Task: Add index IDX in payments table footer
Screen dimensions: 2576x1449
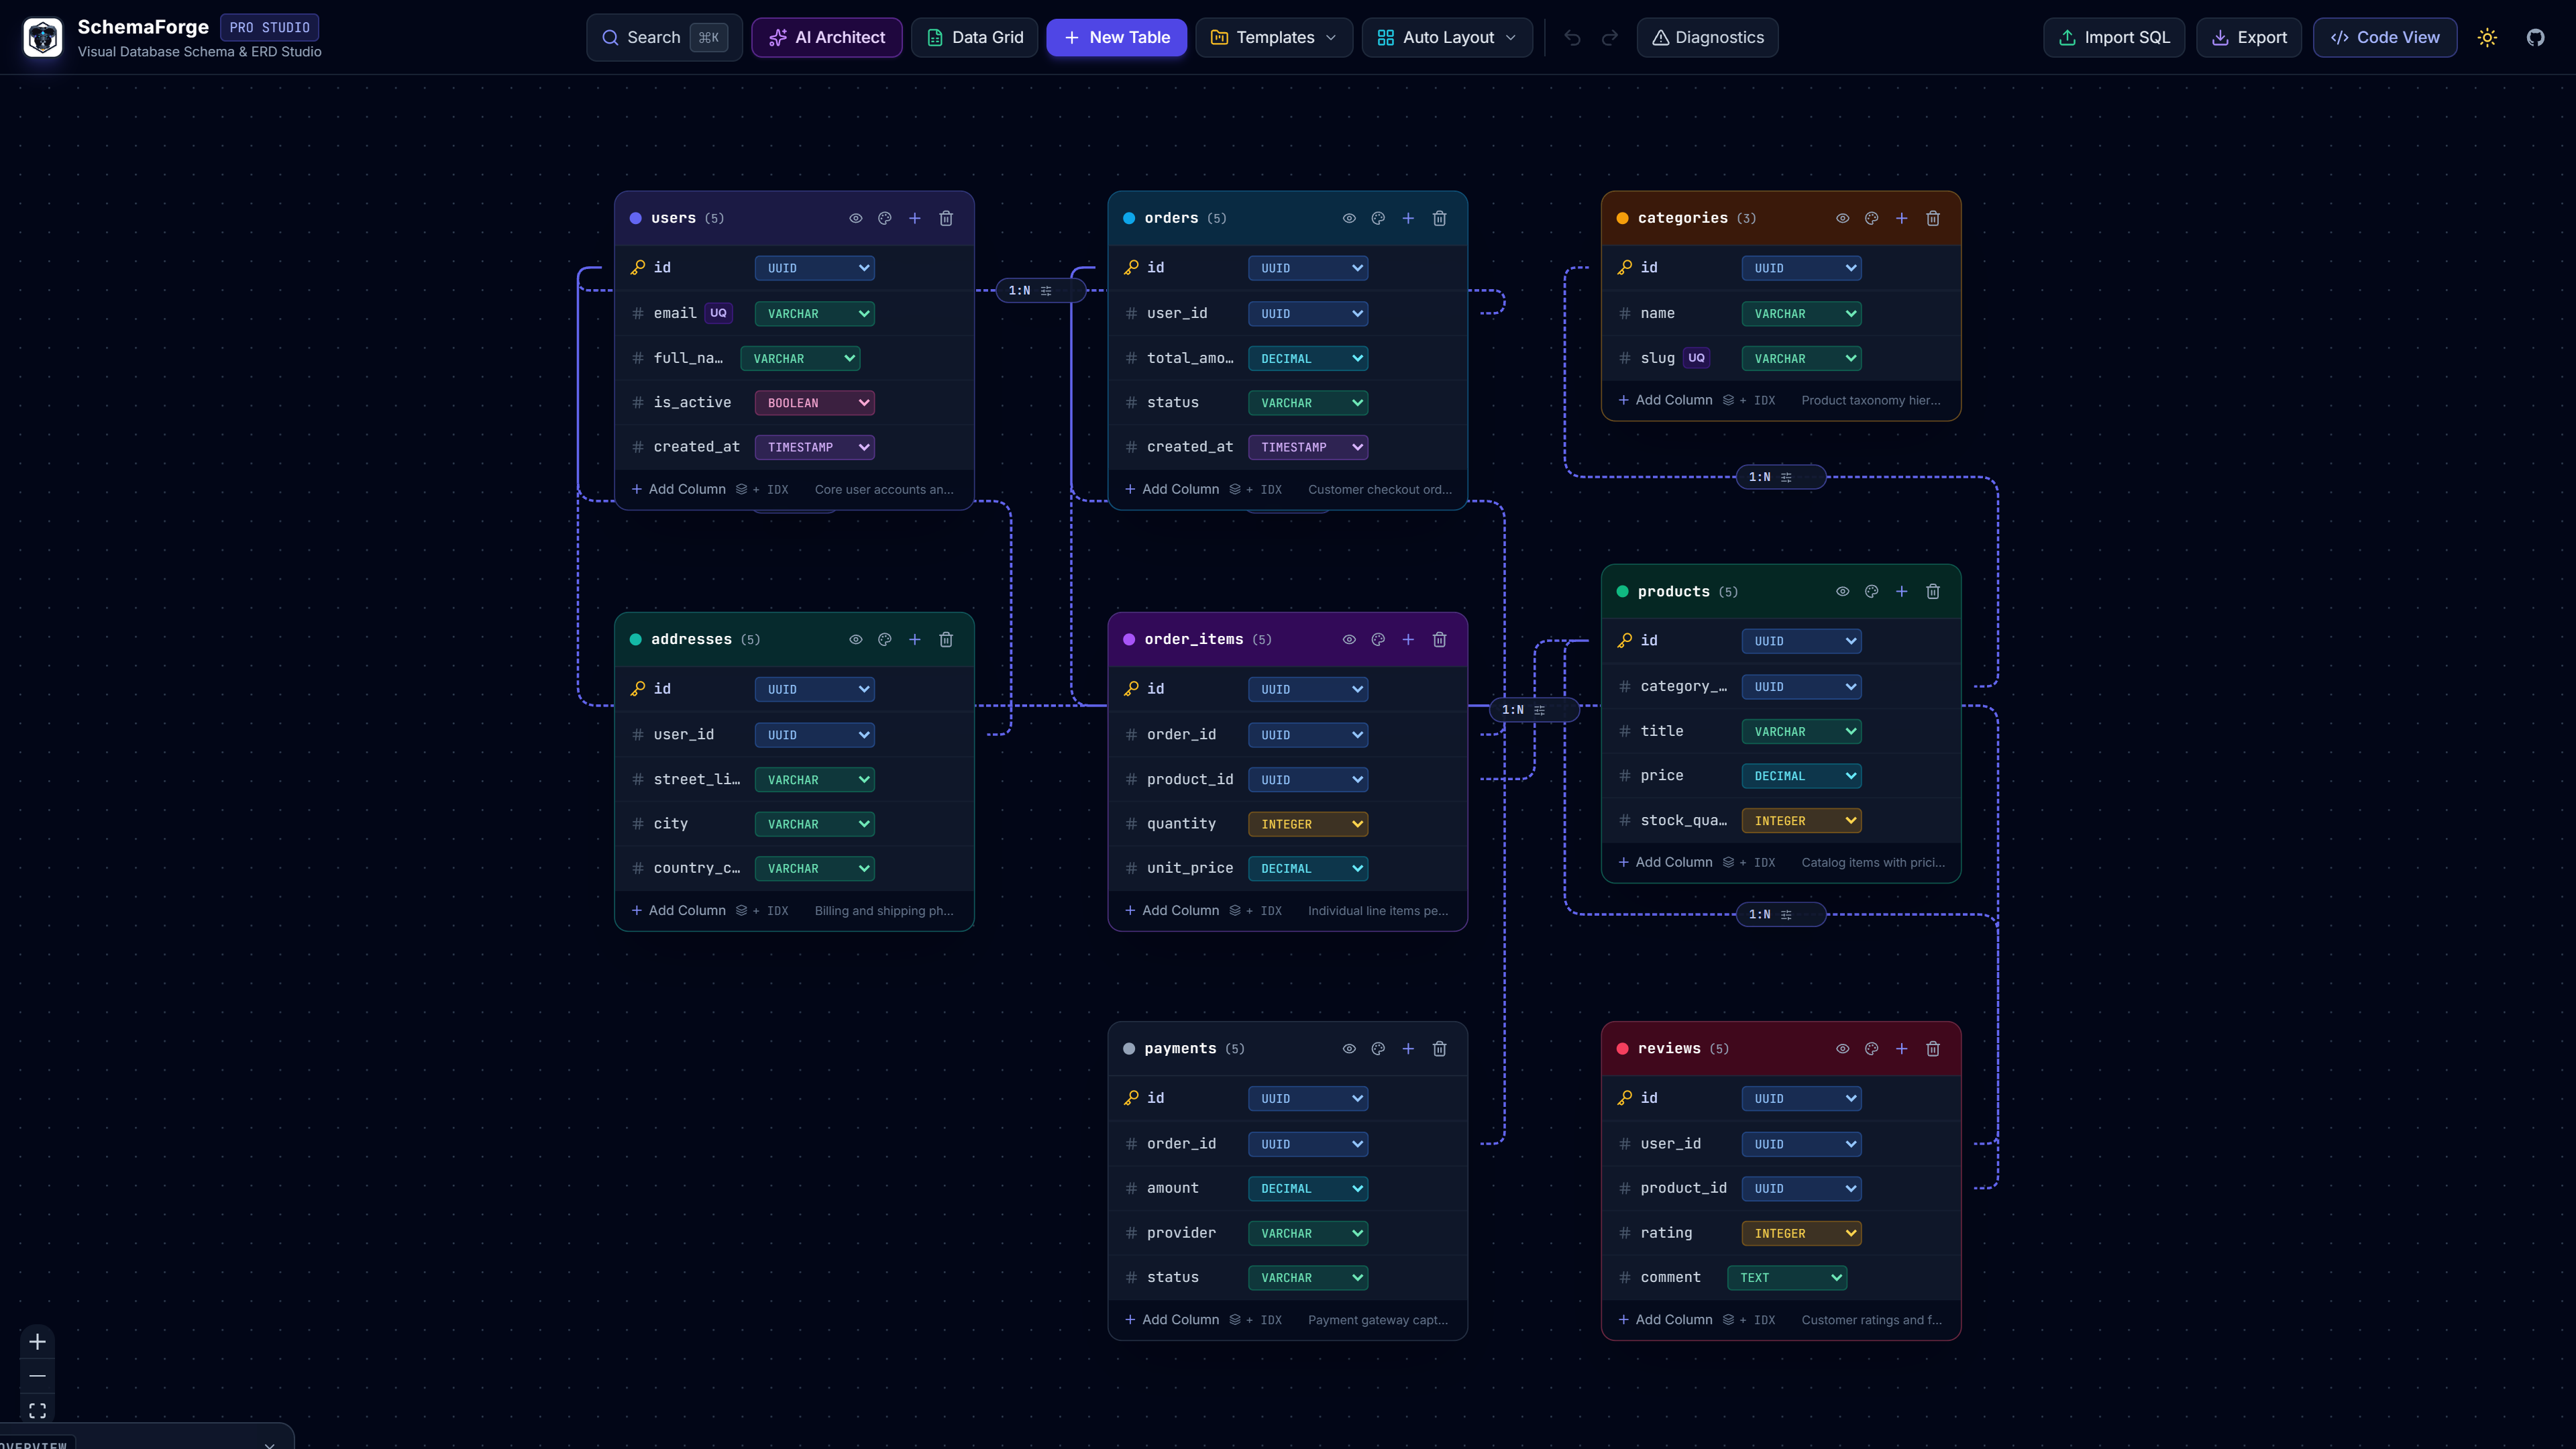Action: coord(1256,1320)
